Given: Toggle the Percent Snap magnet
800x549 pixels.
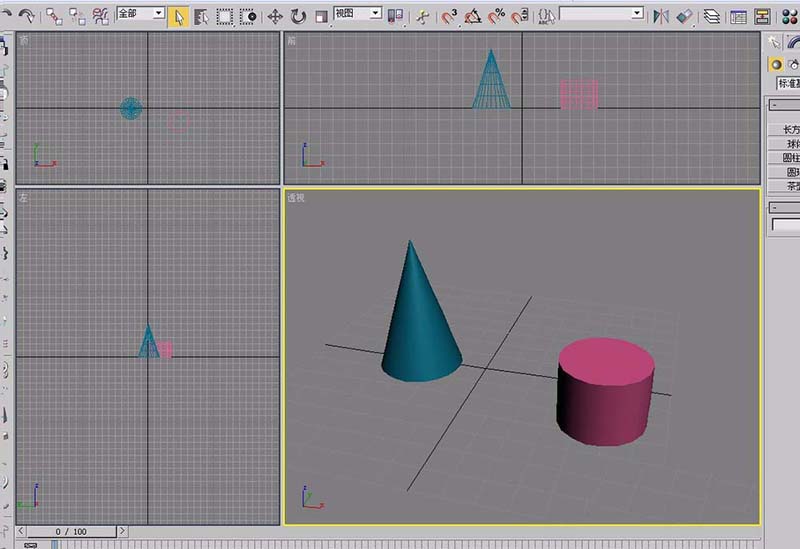Looking at the screenshot, I should (496, 16).
